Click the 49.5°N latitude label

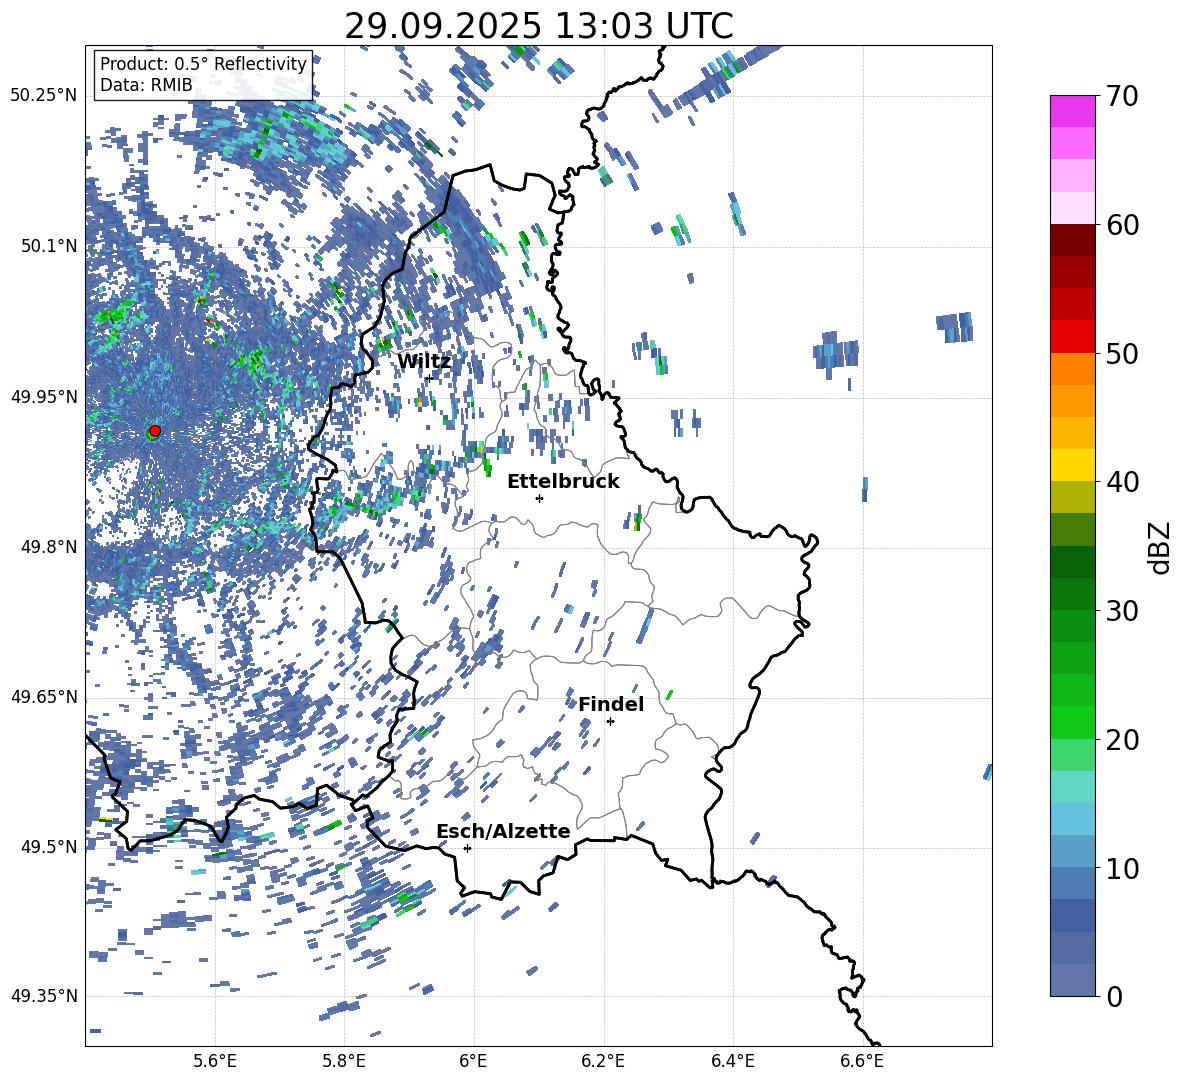(x=49, y=846)
